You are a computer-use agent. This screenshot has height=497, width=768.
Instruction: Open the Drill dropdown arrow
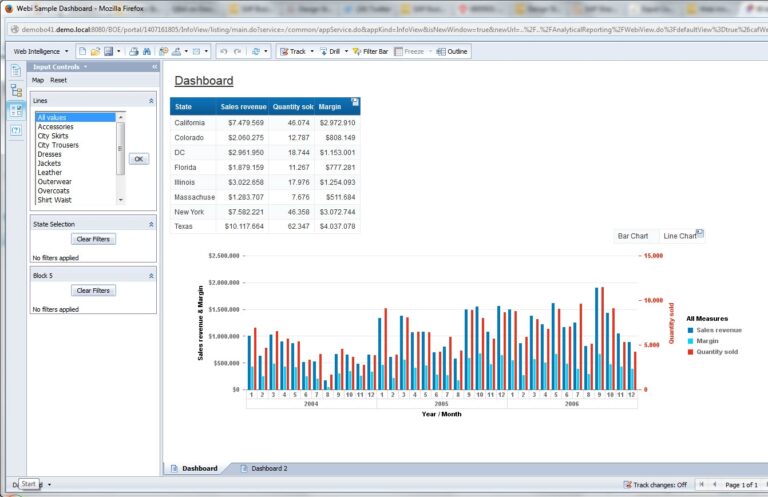[346, 51]
